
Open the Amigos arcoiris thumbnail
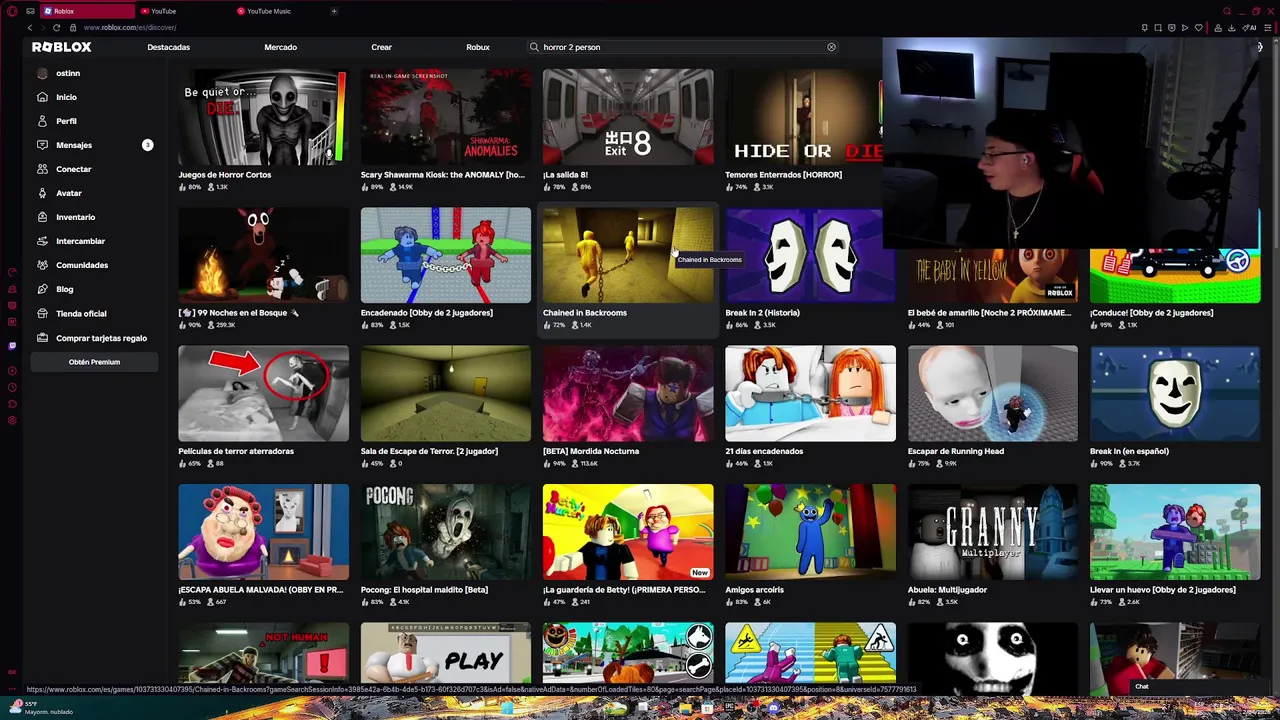click(811, 532)
